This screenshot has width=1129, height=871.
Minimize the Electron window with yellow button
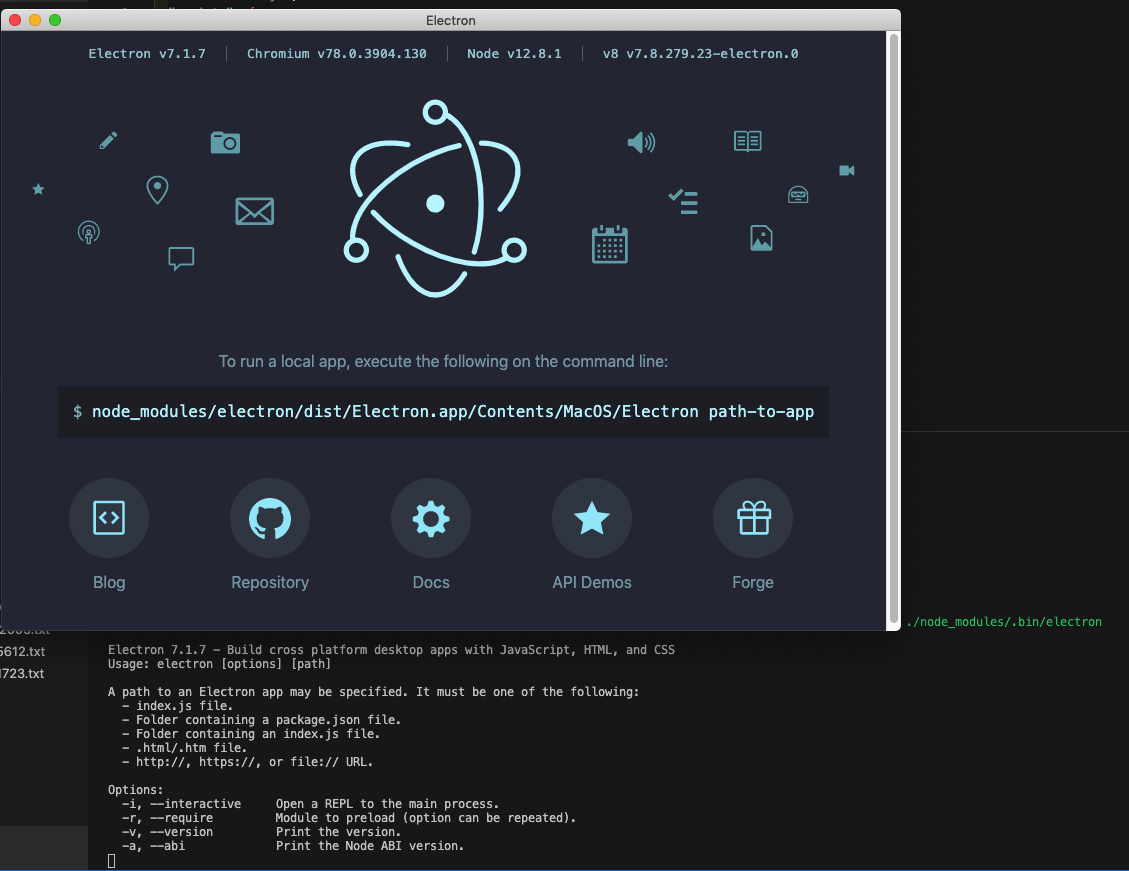coord(35,20)
